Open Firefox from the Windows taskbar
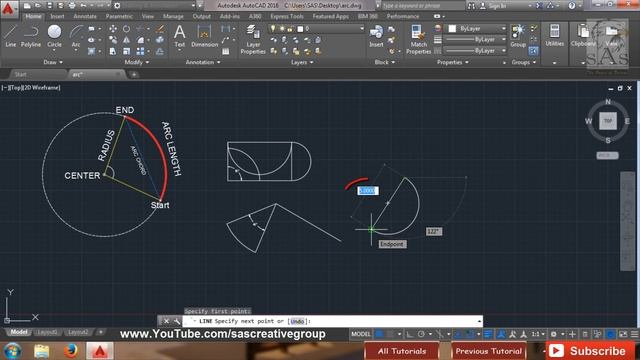 point(71,351)
